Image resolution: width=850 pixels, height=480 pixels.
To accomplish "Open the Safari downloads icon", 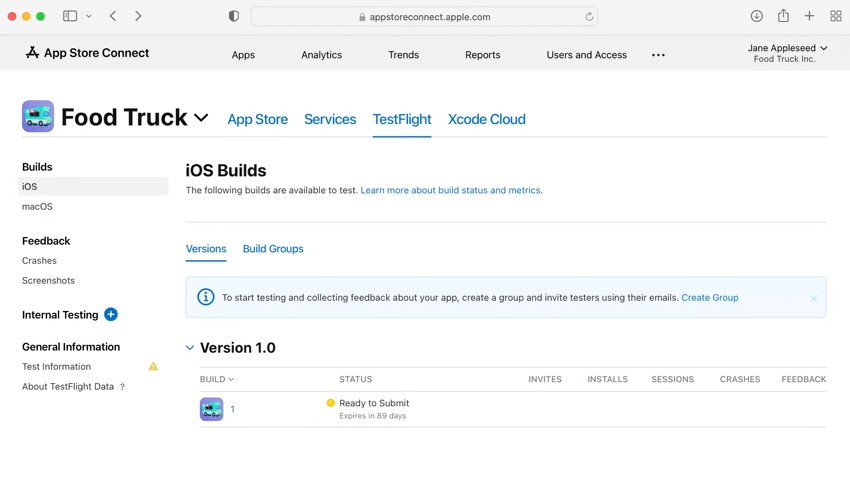I will (x=757, y=16).
